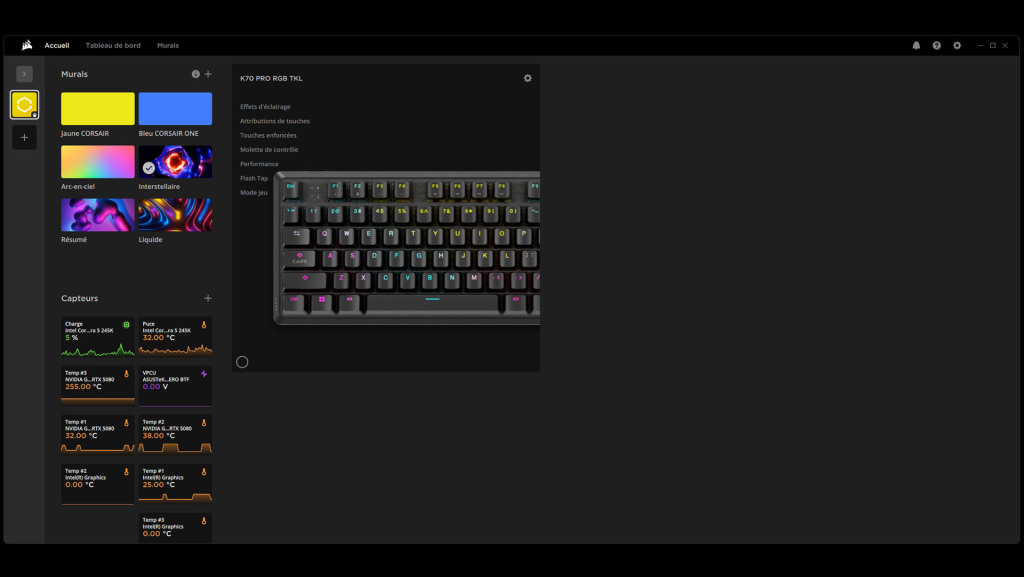The height and width of the screenshot is (577, 1024).
Task: Add a new mural with plus icon
Action: point(208,74)
